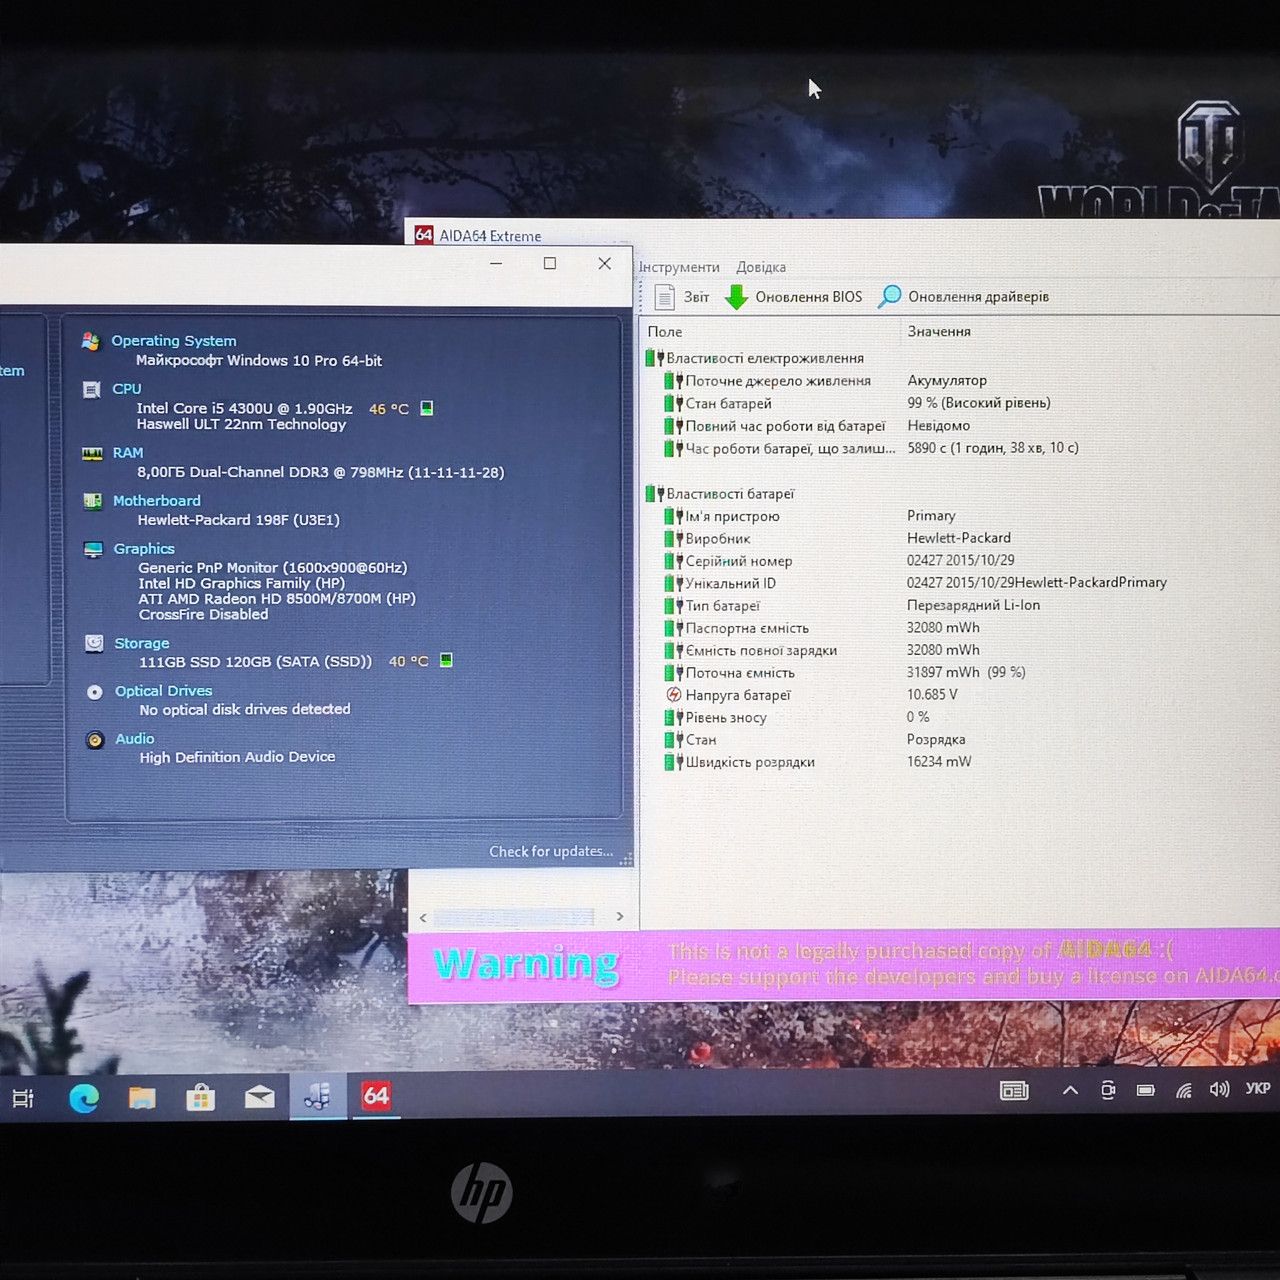
Task: Minimize the Speccy window
Action: click(x=497, y=263)
